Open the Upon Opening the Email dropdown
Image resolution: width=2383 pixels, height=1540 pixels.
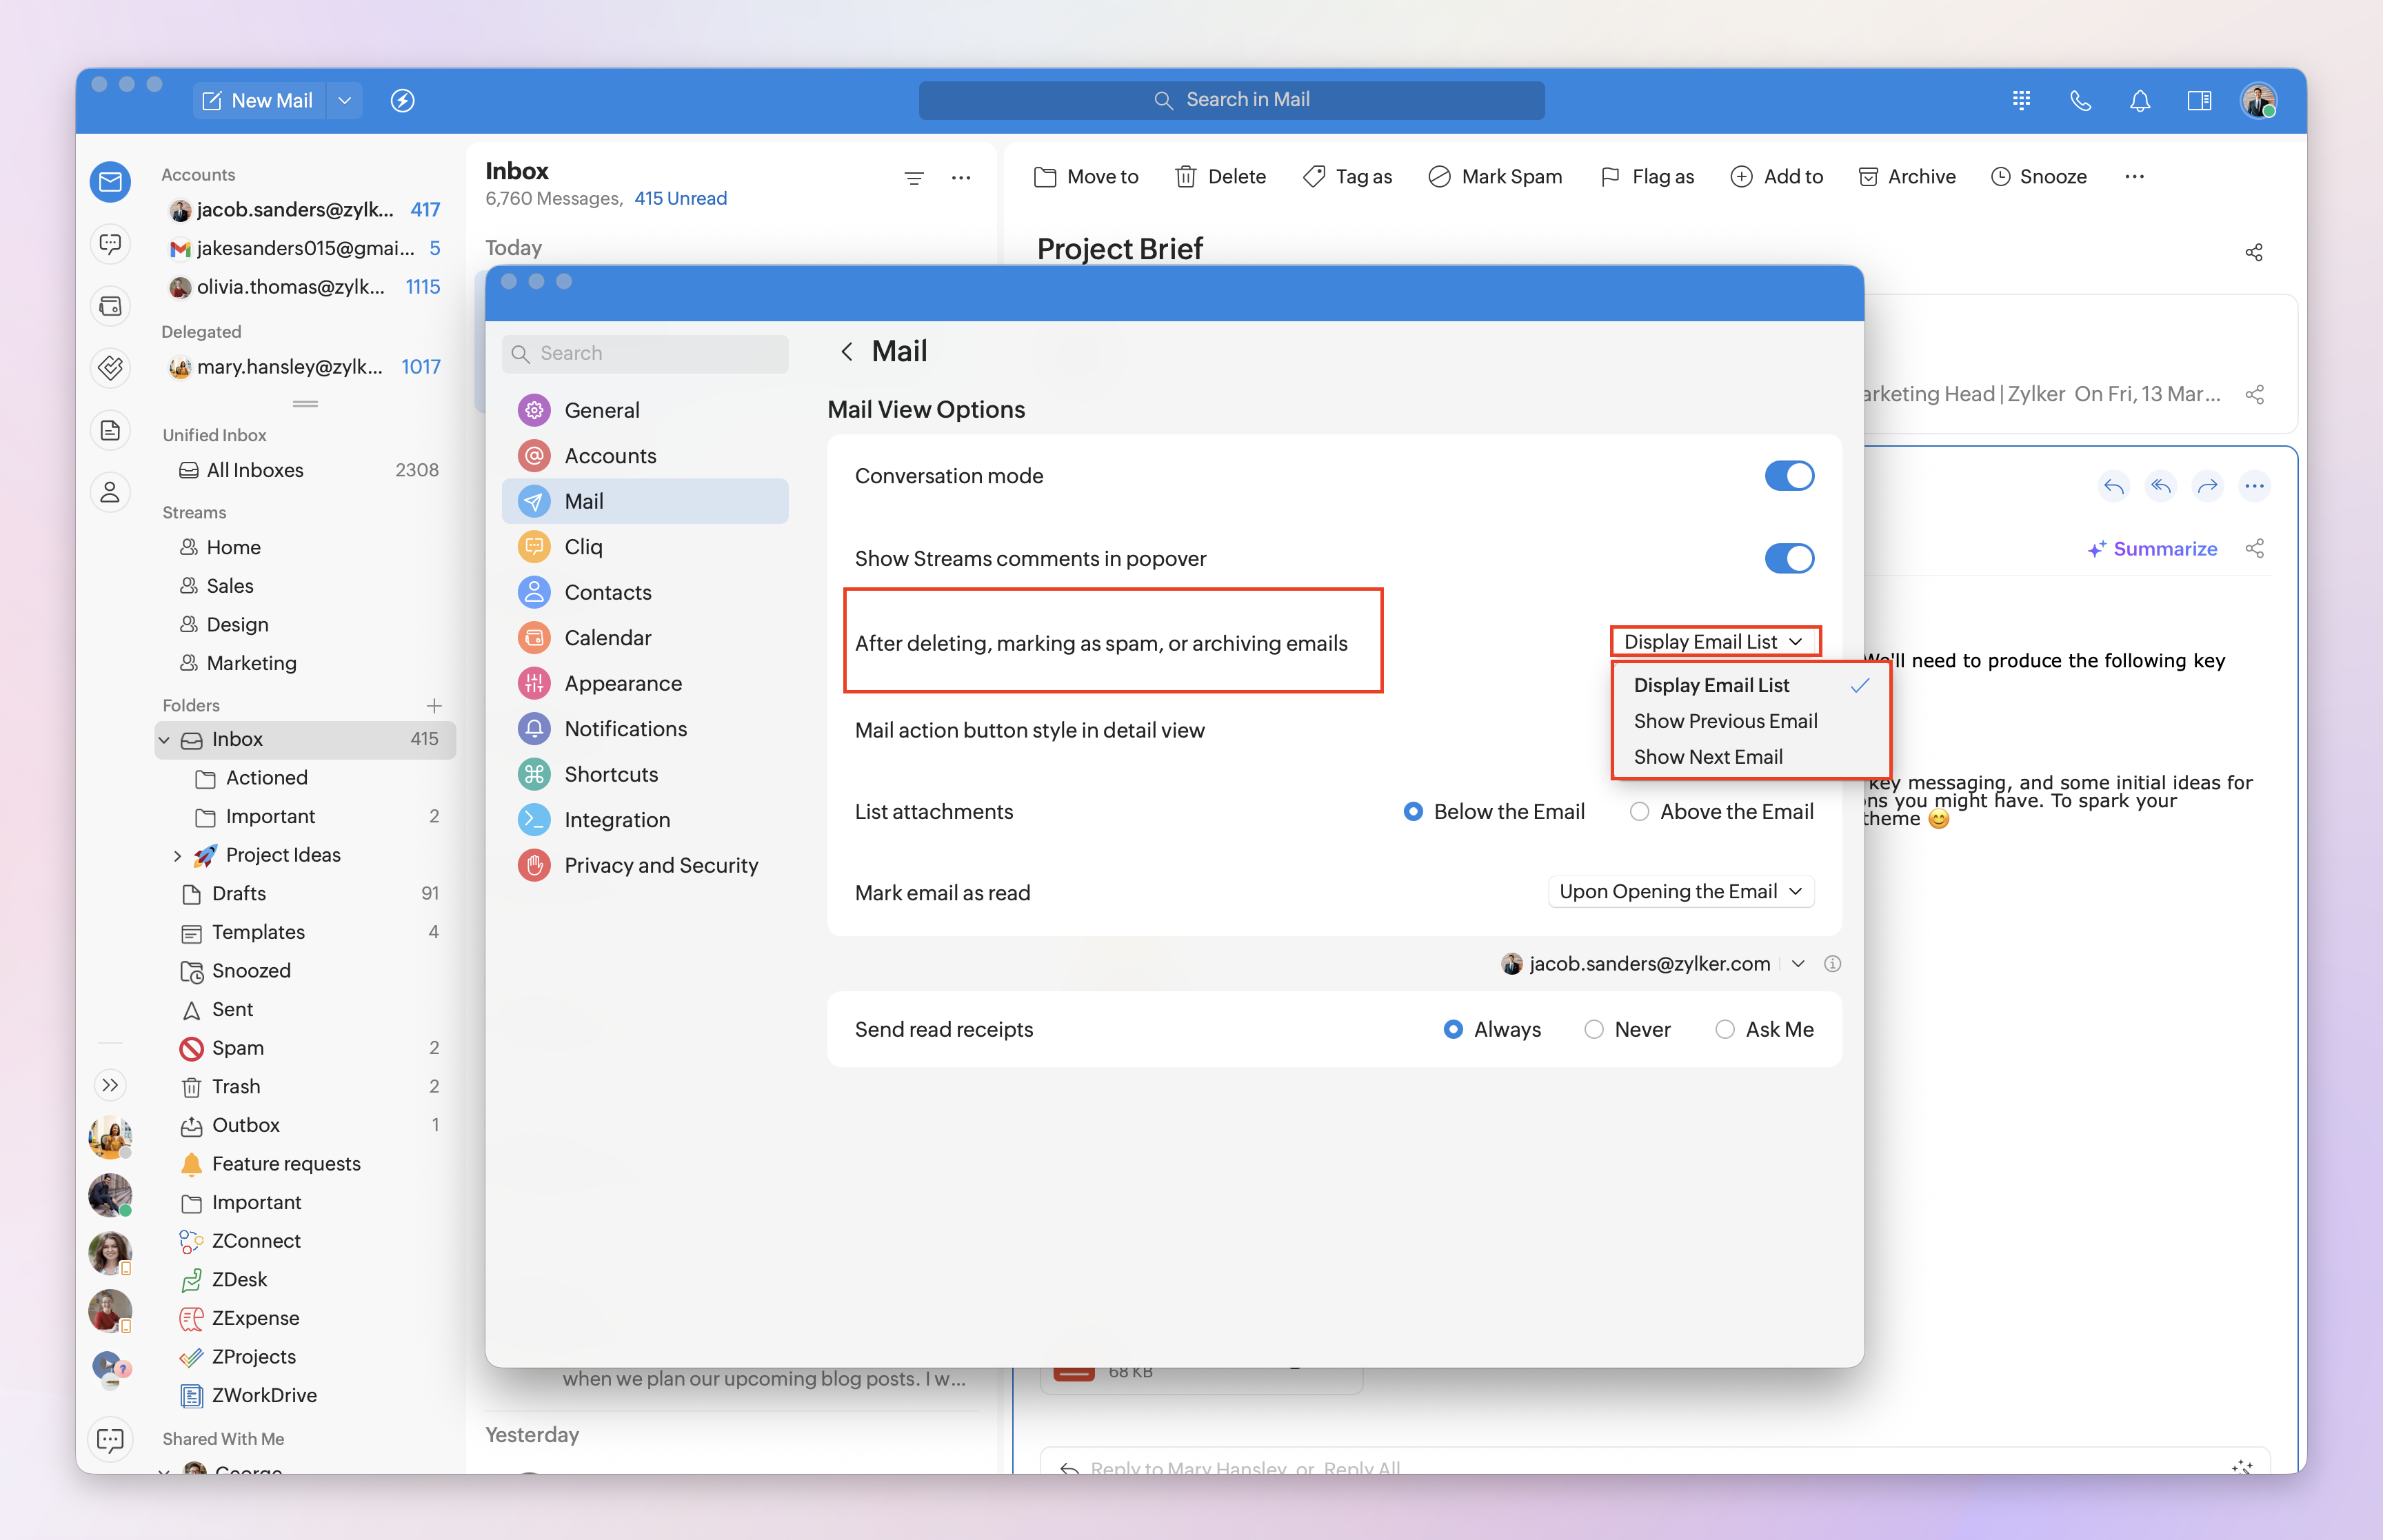[1680, 892]
